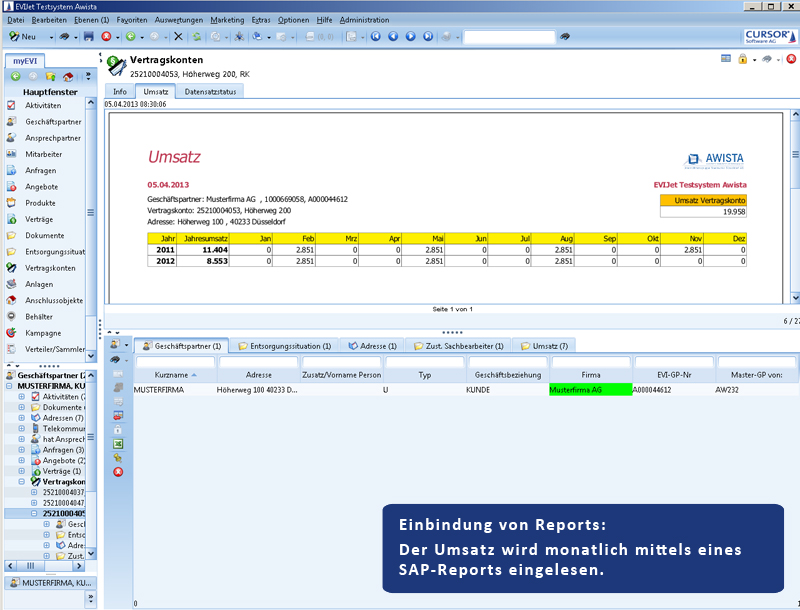Screen dimensions: 800x610
Task: Open the Auswertungen menu
Action: [x=180, y=20]
